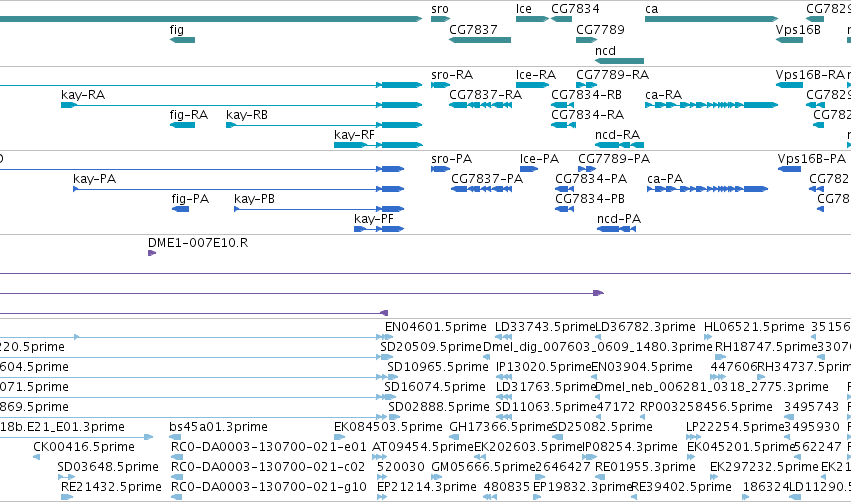
Task: Open the fig-PA protein label
Action: click(x=190, y=200)
